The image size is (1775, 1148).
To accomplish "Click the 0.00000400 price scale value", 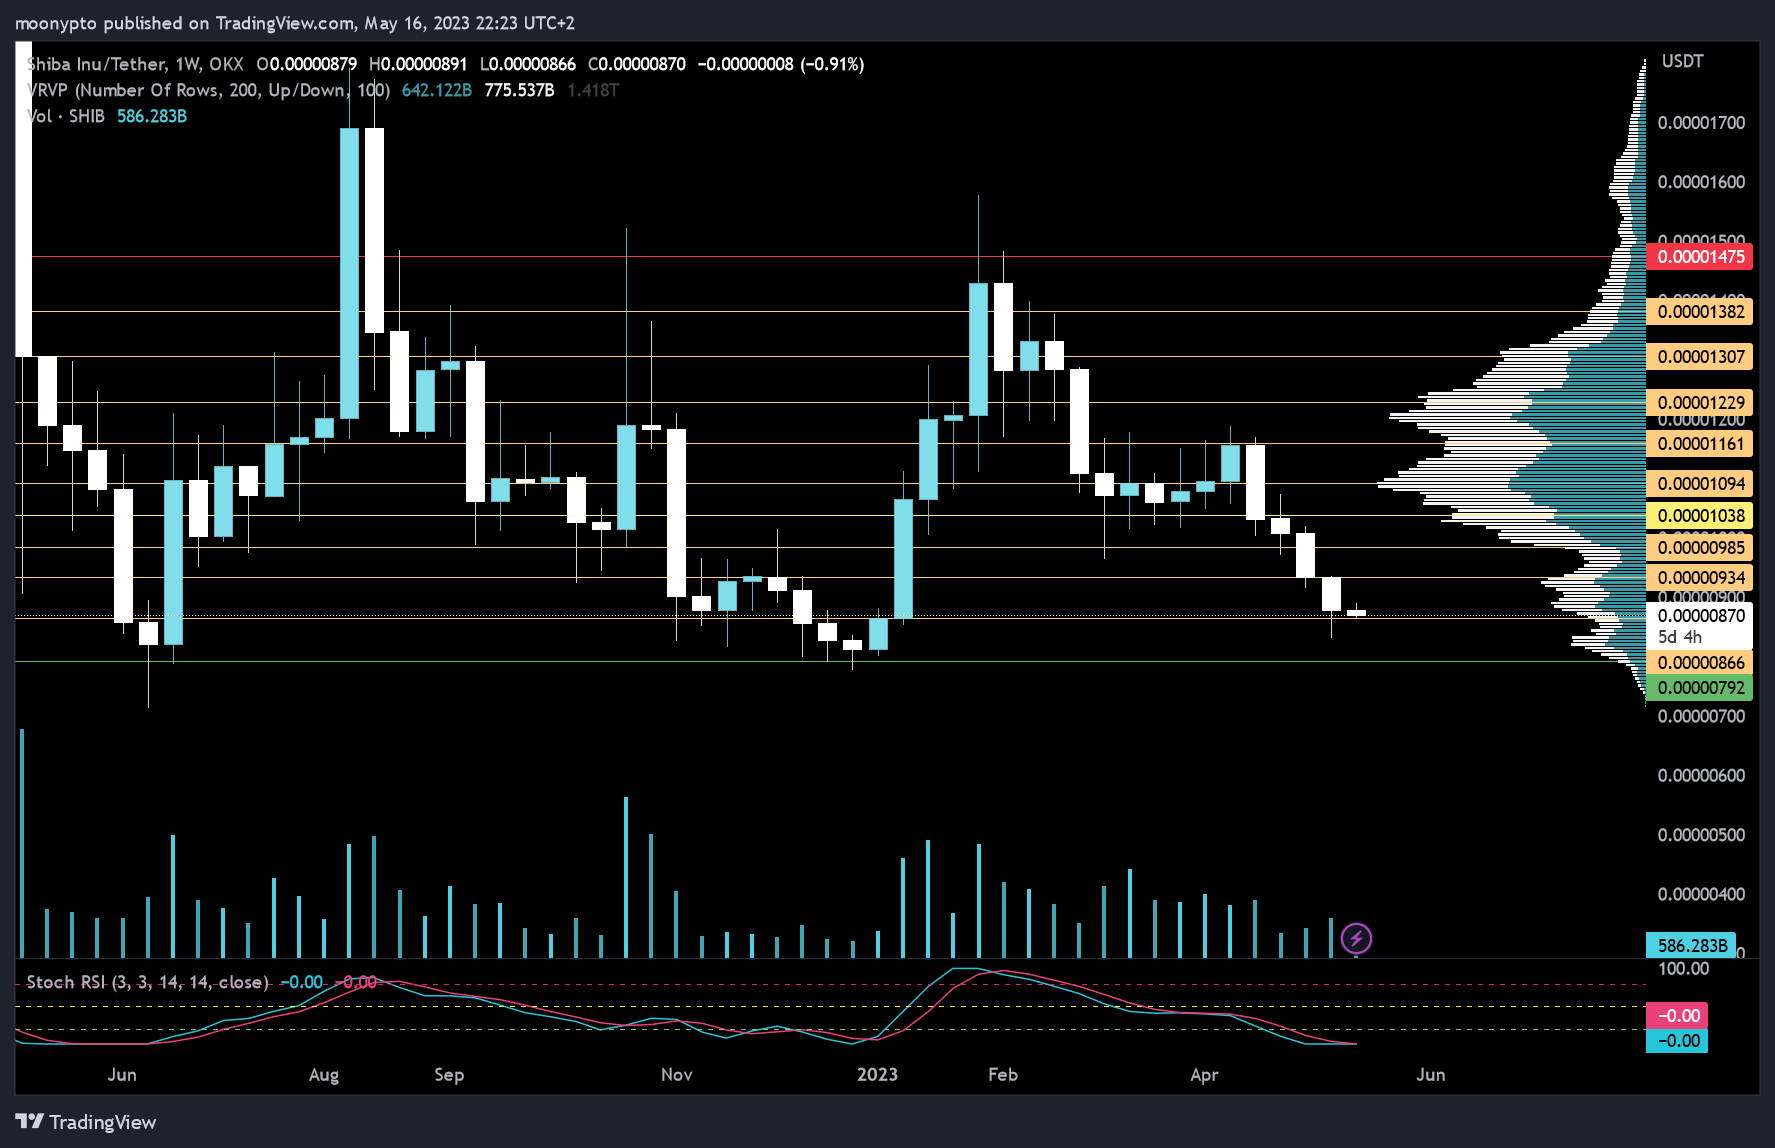I will coord(1701,894).
